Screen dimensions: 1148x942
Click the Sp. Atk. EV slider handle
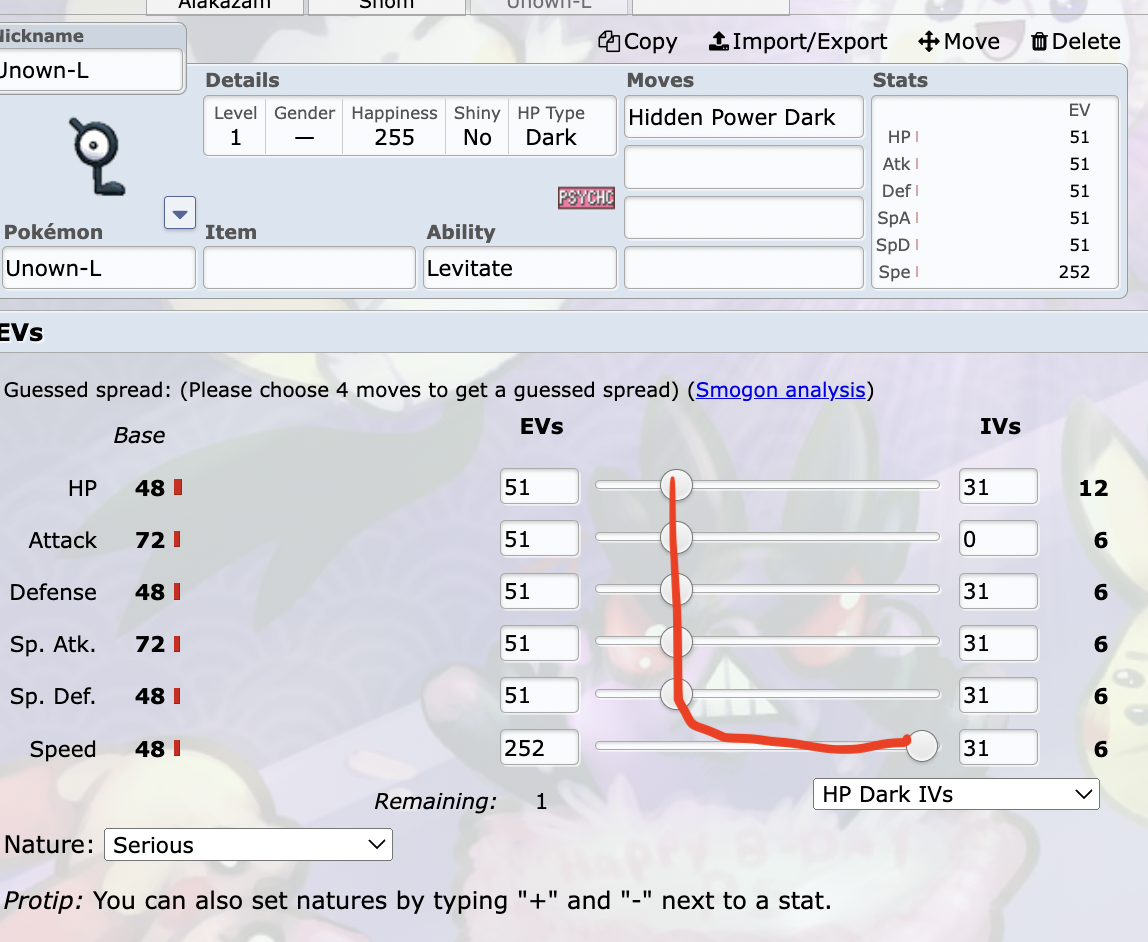(676, 641)
